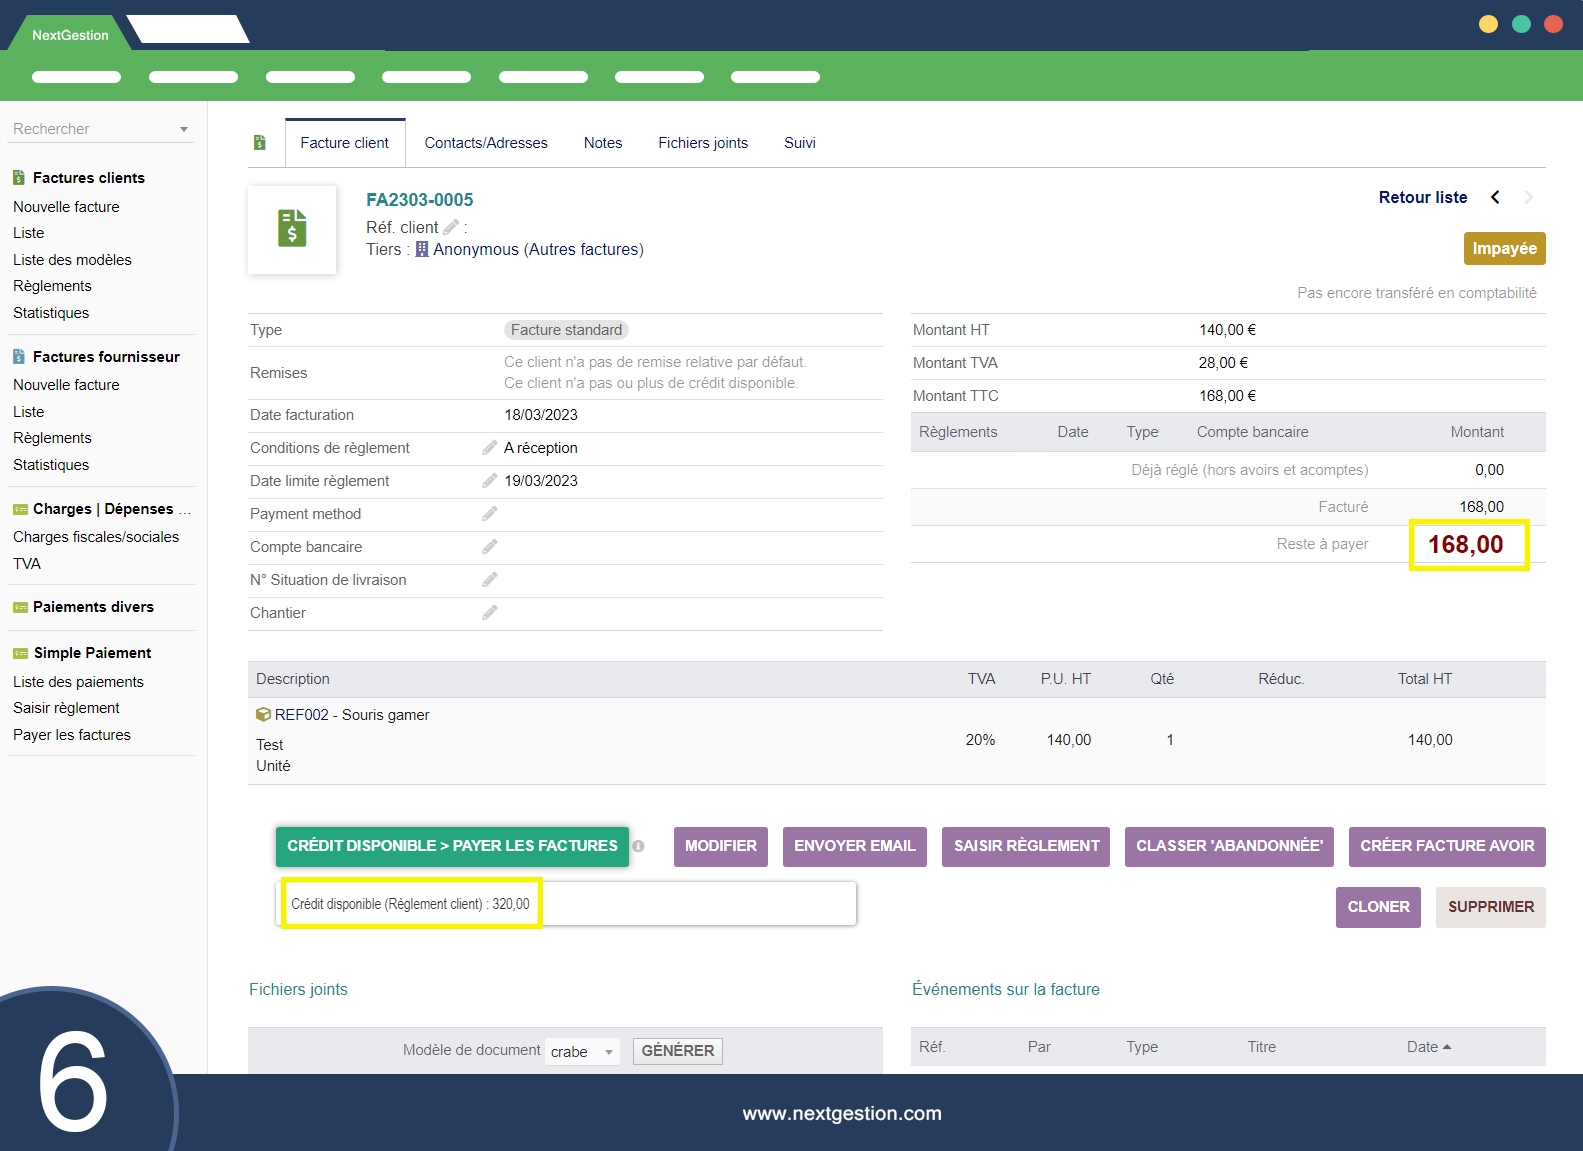Switch to Contacts/Adresses tab
1583x1151 pixels.
pyautogui.click(x=486, y=143)
